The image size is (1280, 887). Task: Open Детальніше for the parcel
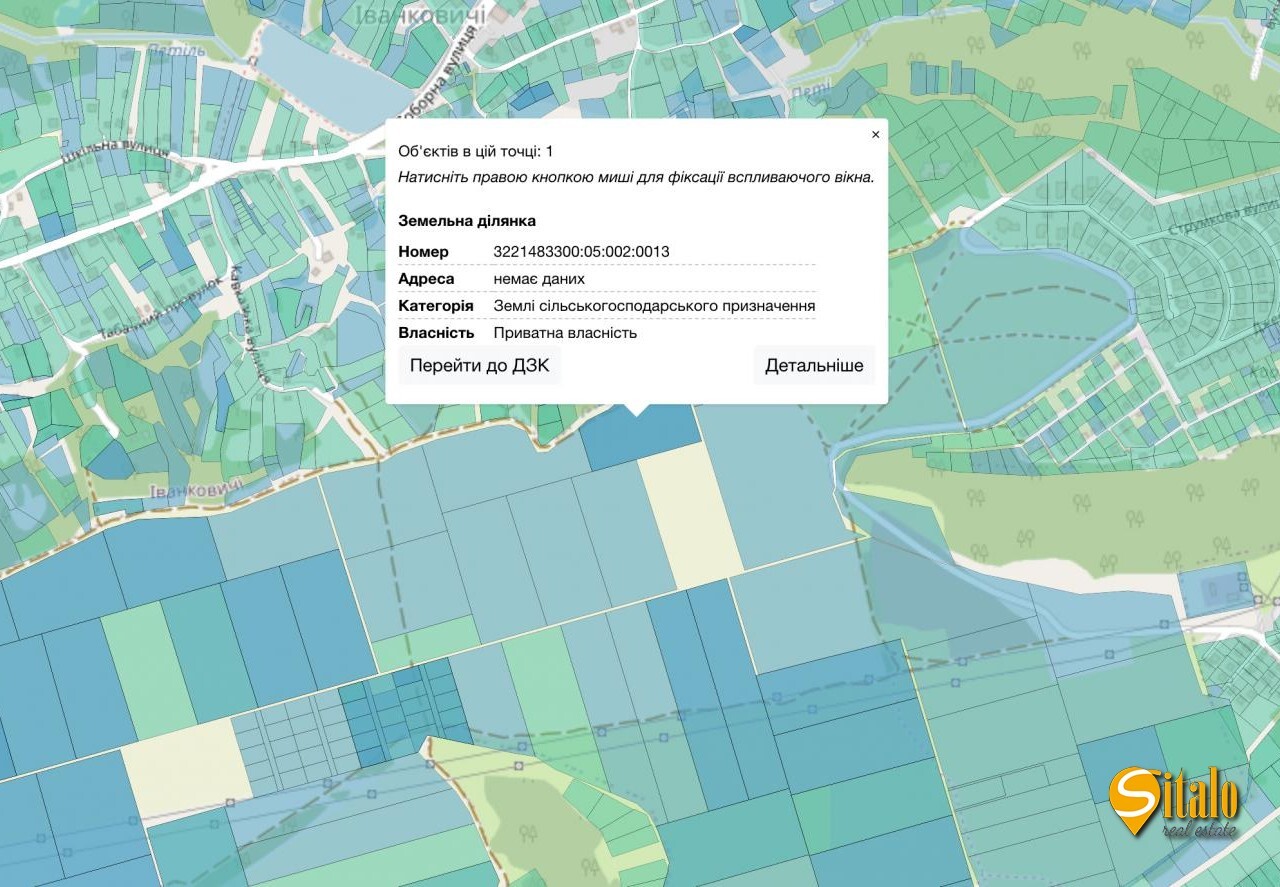point(813,366)
